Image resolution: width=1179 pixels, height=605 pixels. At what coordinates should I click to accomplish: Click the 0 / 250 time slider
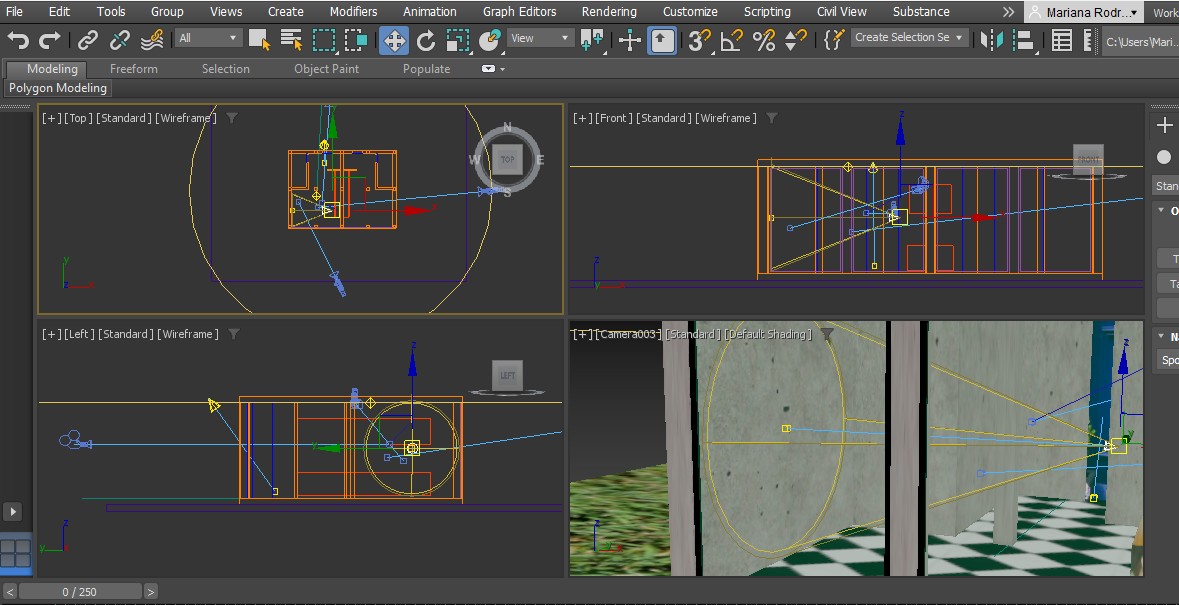point(80,592)
